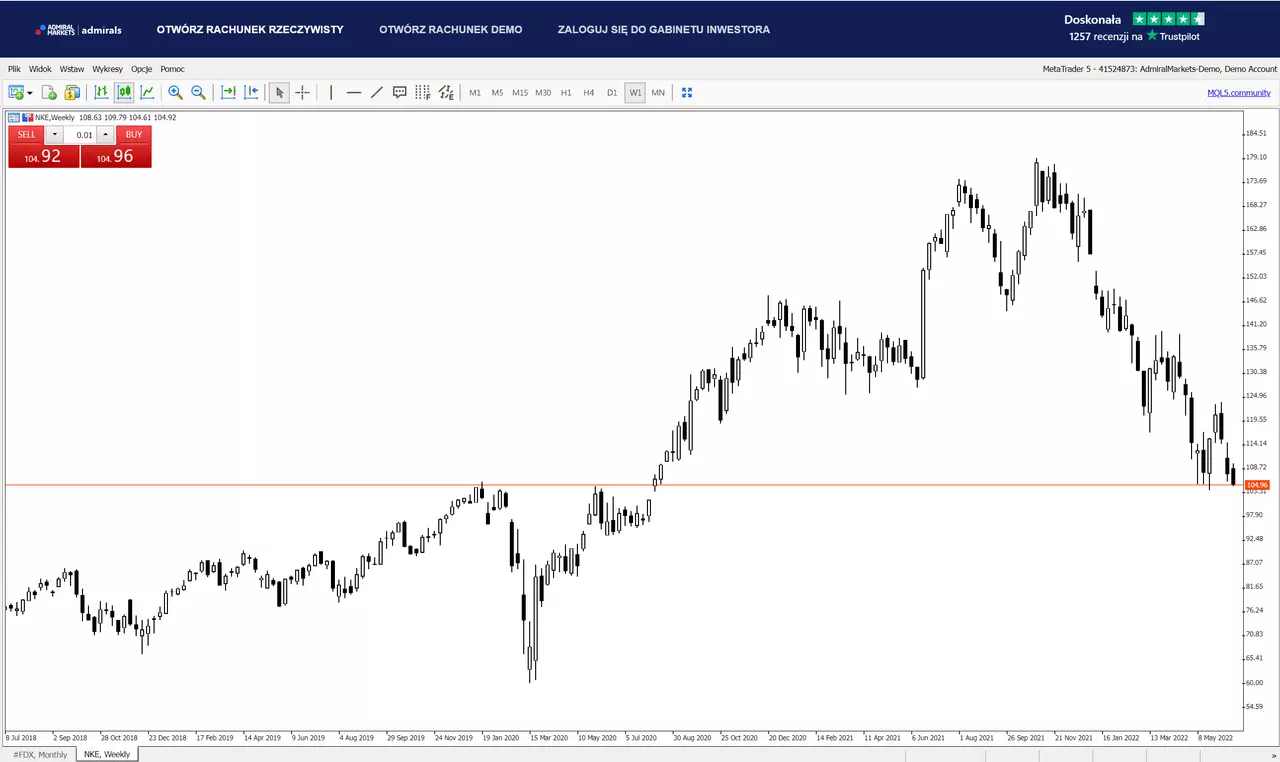The height and width of the screenshot is (762, 1280).
Task: Open the Pomoc menu
Action: [x=172, y=69]
